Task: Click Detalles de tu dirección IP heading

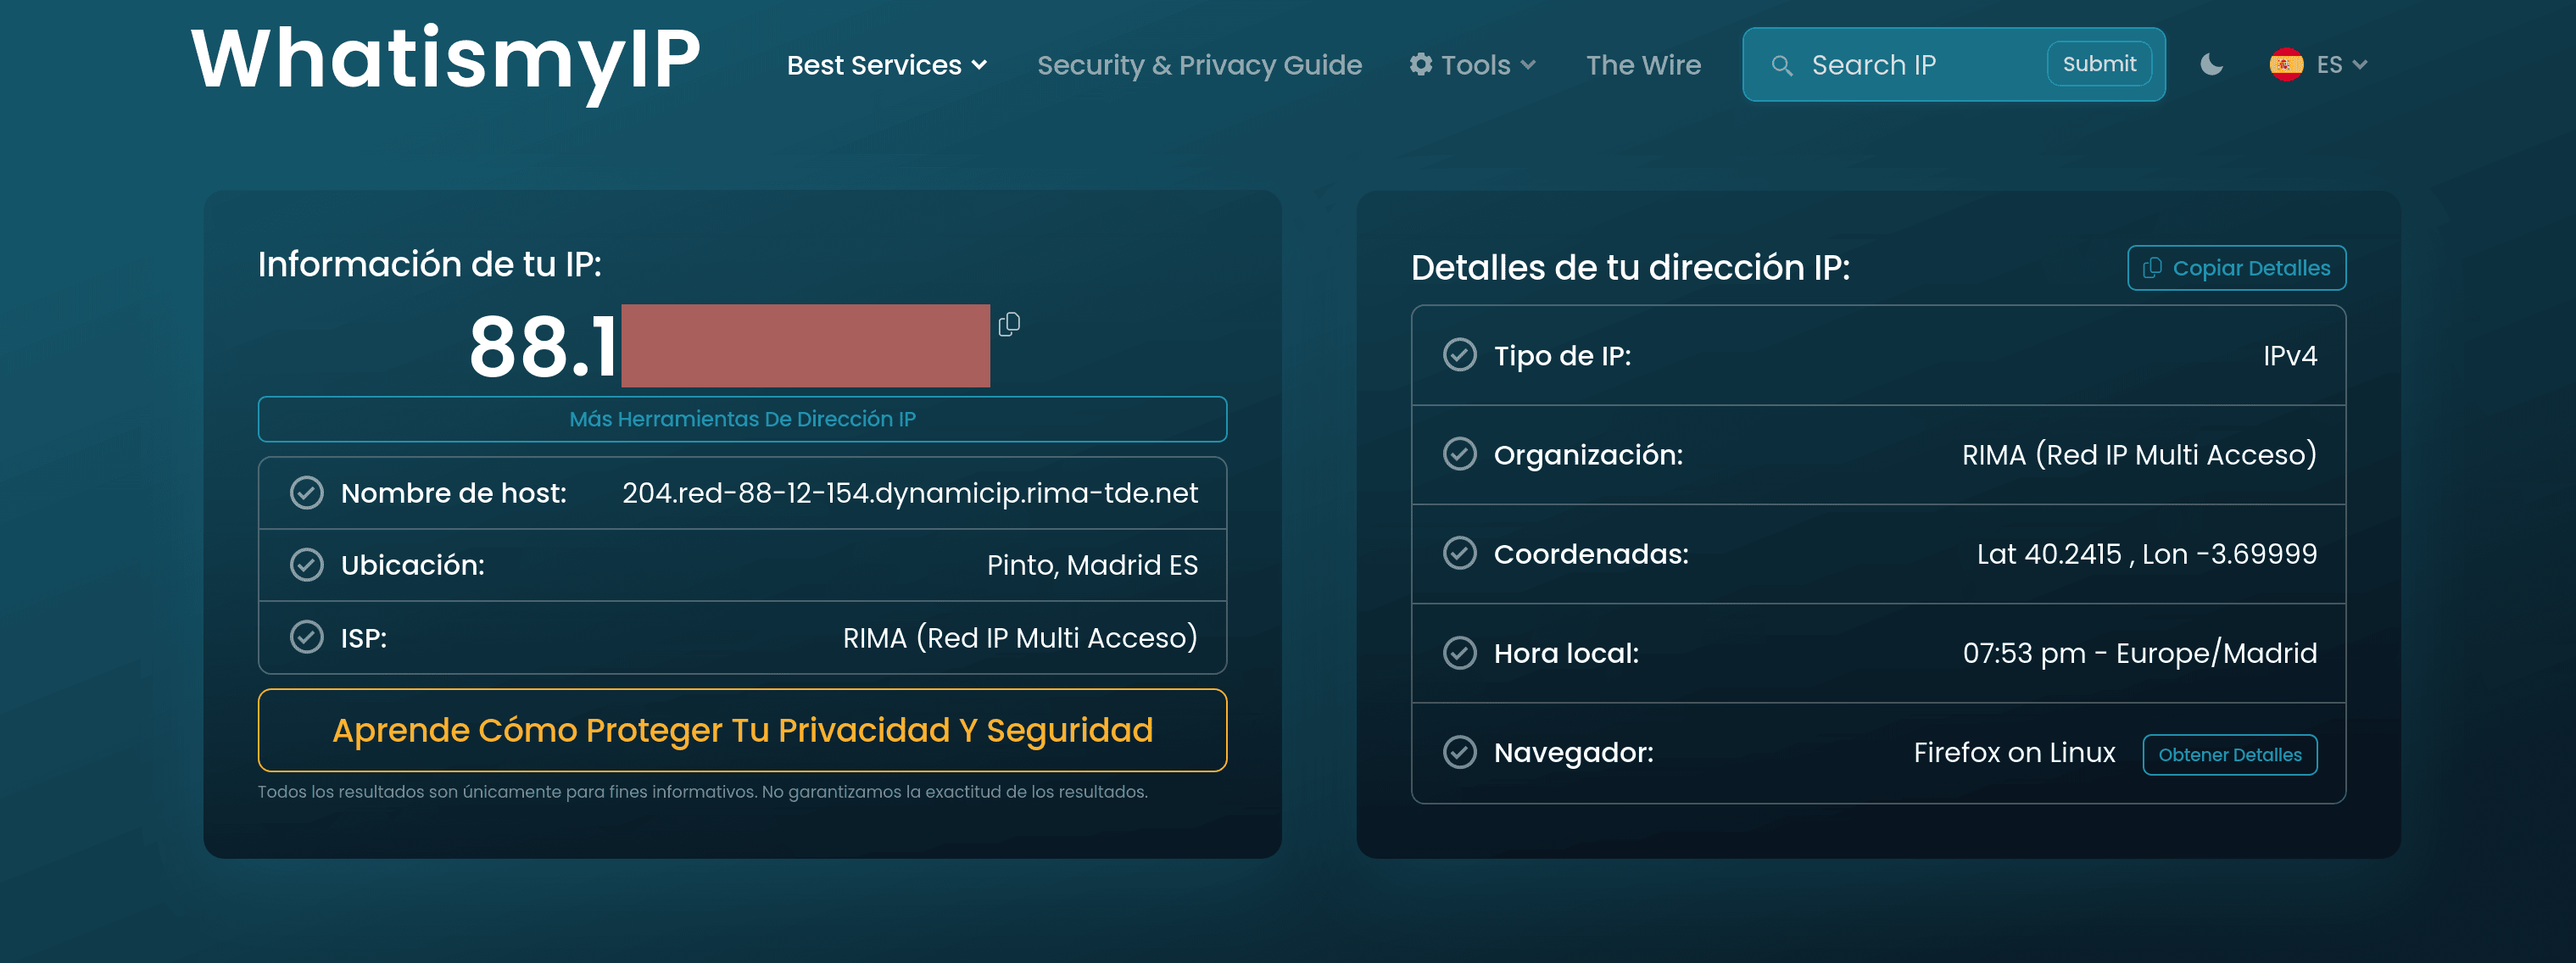Action: (1630, 268)
